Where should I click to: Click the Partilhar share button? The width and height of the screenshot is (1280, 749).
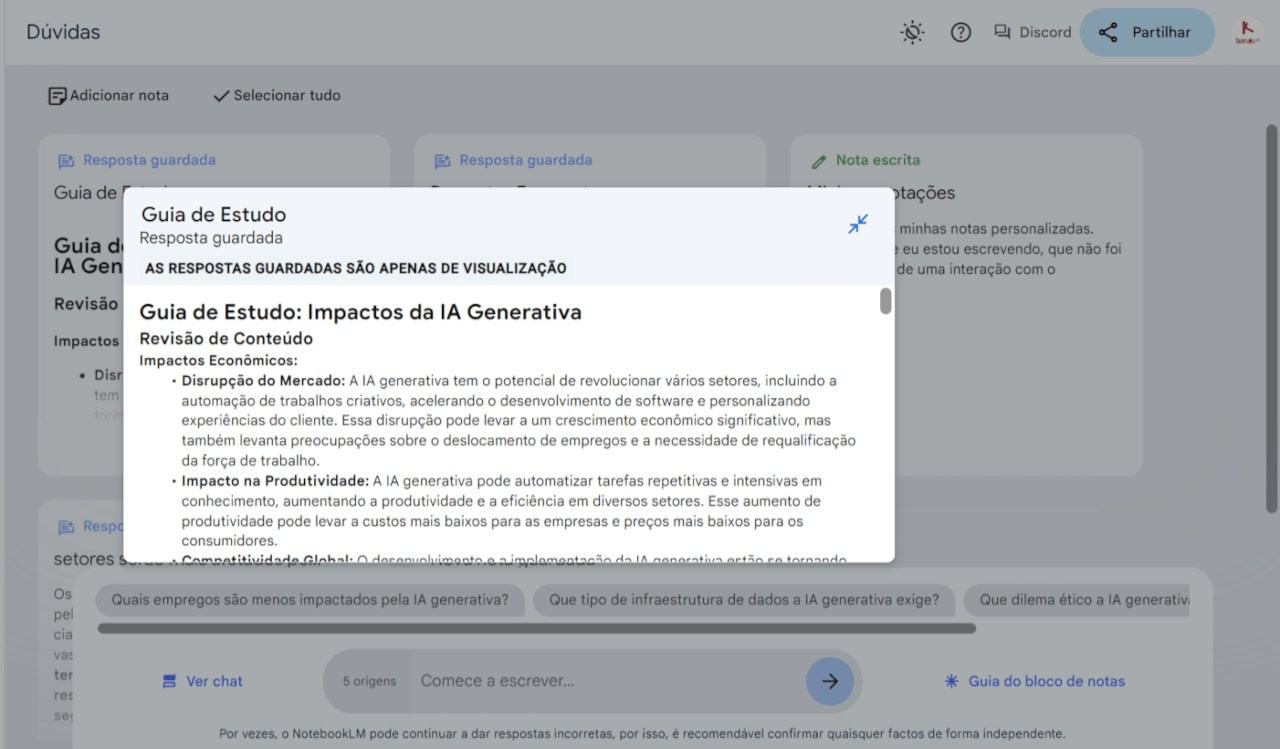pyautogui.click(x=1147, y=32)
